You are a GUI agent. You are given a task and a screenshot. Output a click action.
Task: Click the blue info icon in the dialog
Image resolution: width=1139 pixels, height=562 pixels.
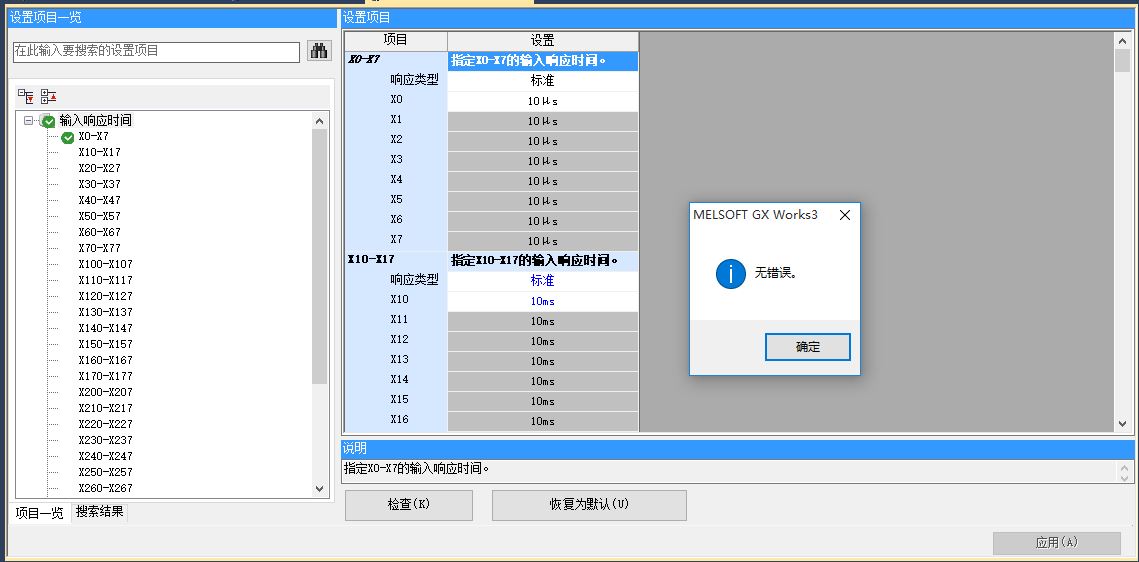coord(731,273)
